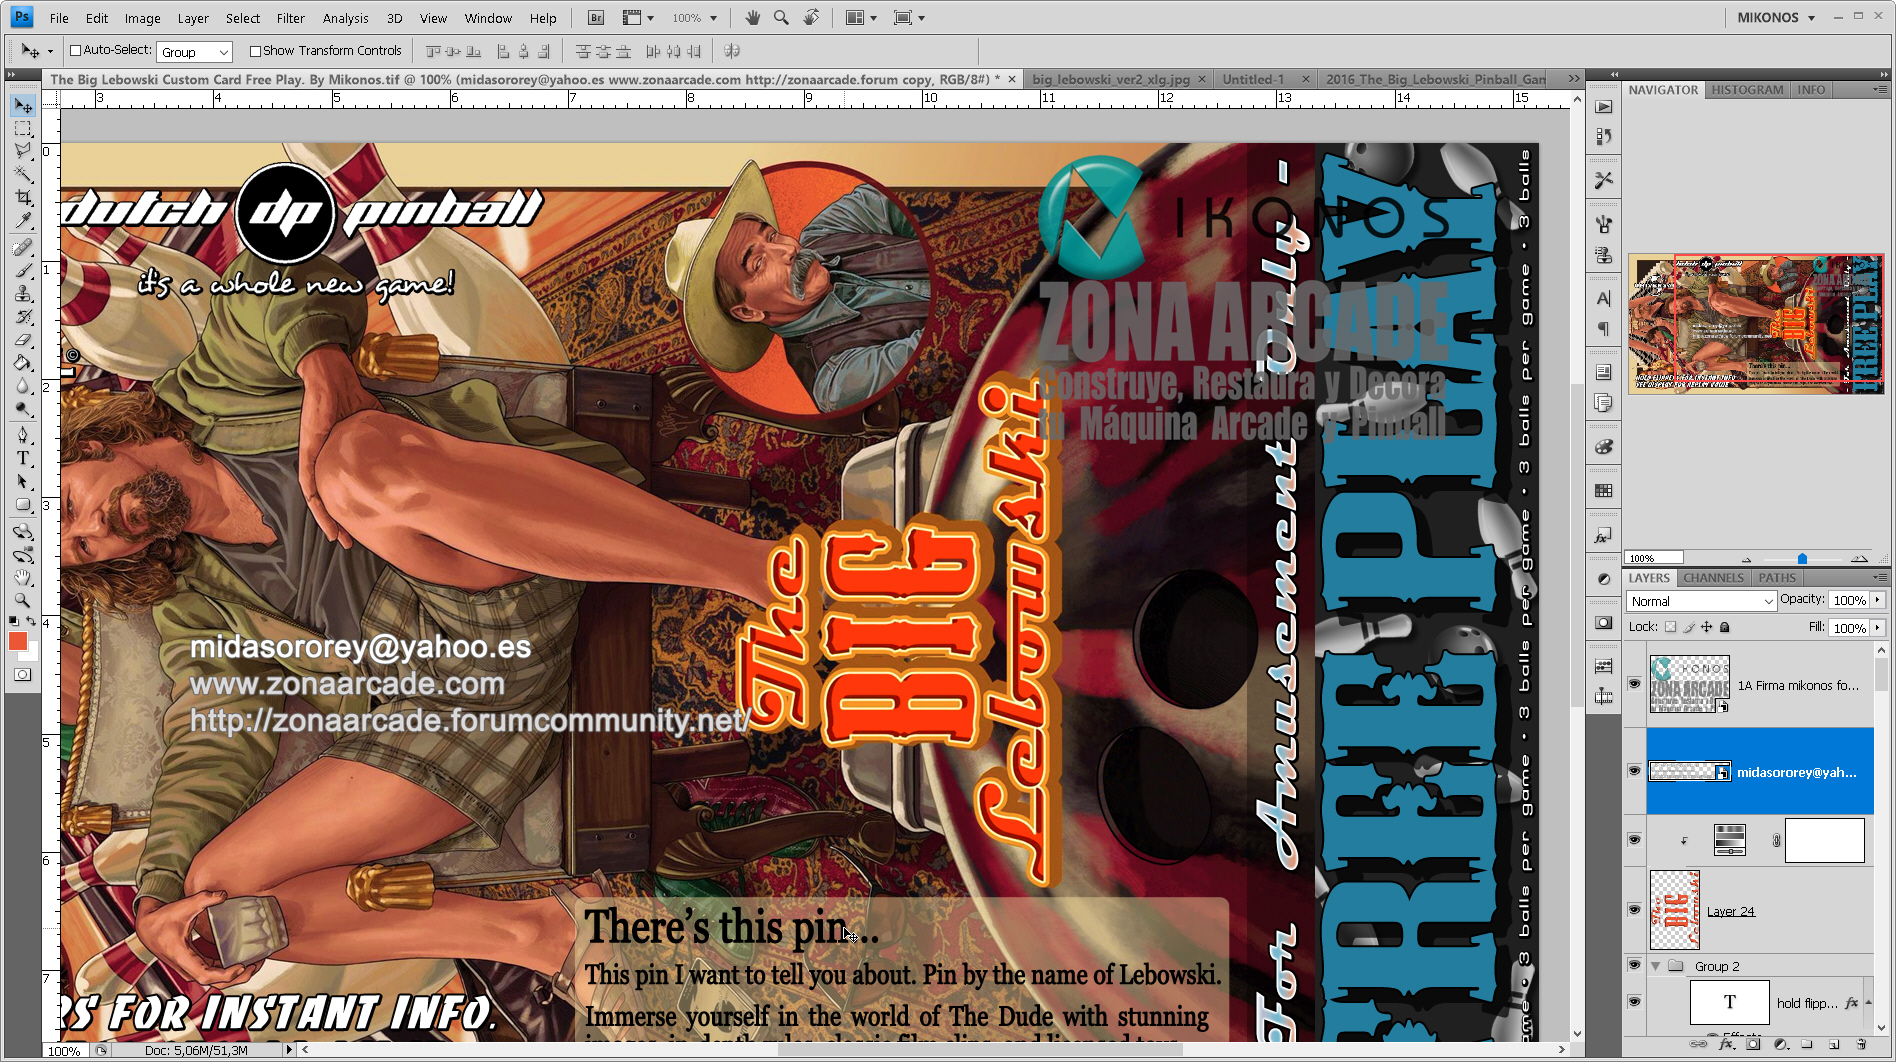Screen dimensions: 1896x1062
Task: Select the Brush tool
Action: (x=23, y=270)
